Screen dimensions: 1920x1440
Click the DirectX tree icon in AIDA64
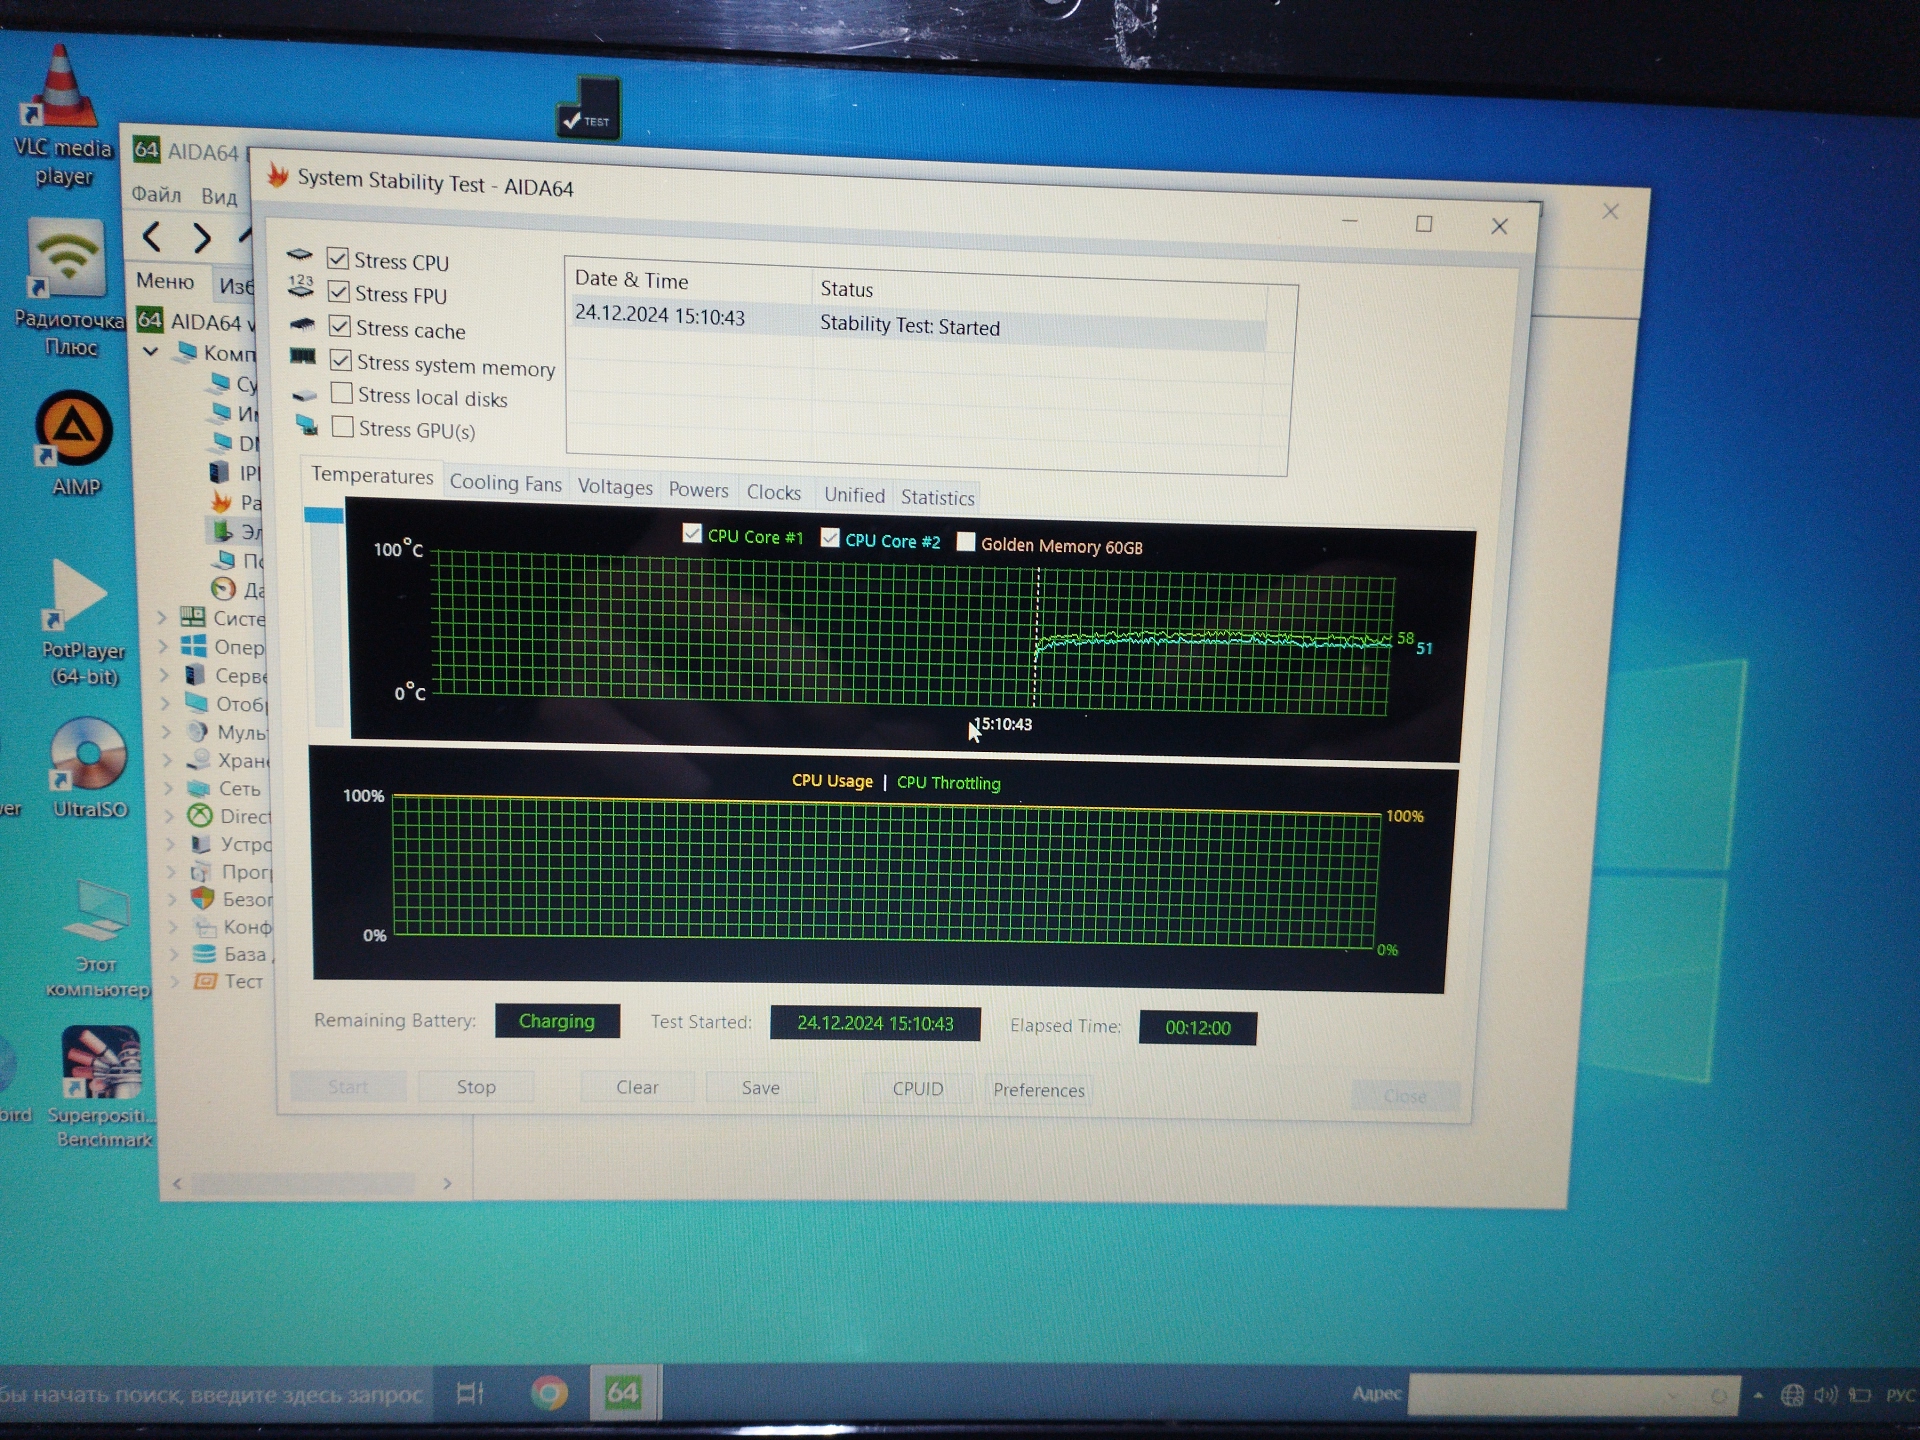[201, 815]
